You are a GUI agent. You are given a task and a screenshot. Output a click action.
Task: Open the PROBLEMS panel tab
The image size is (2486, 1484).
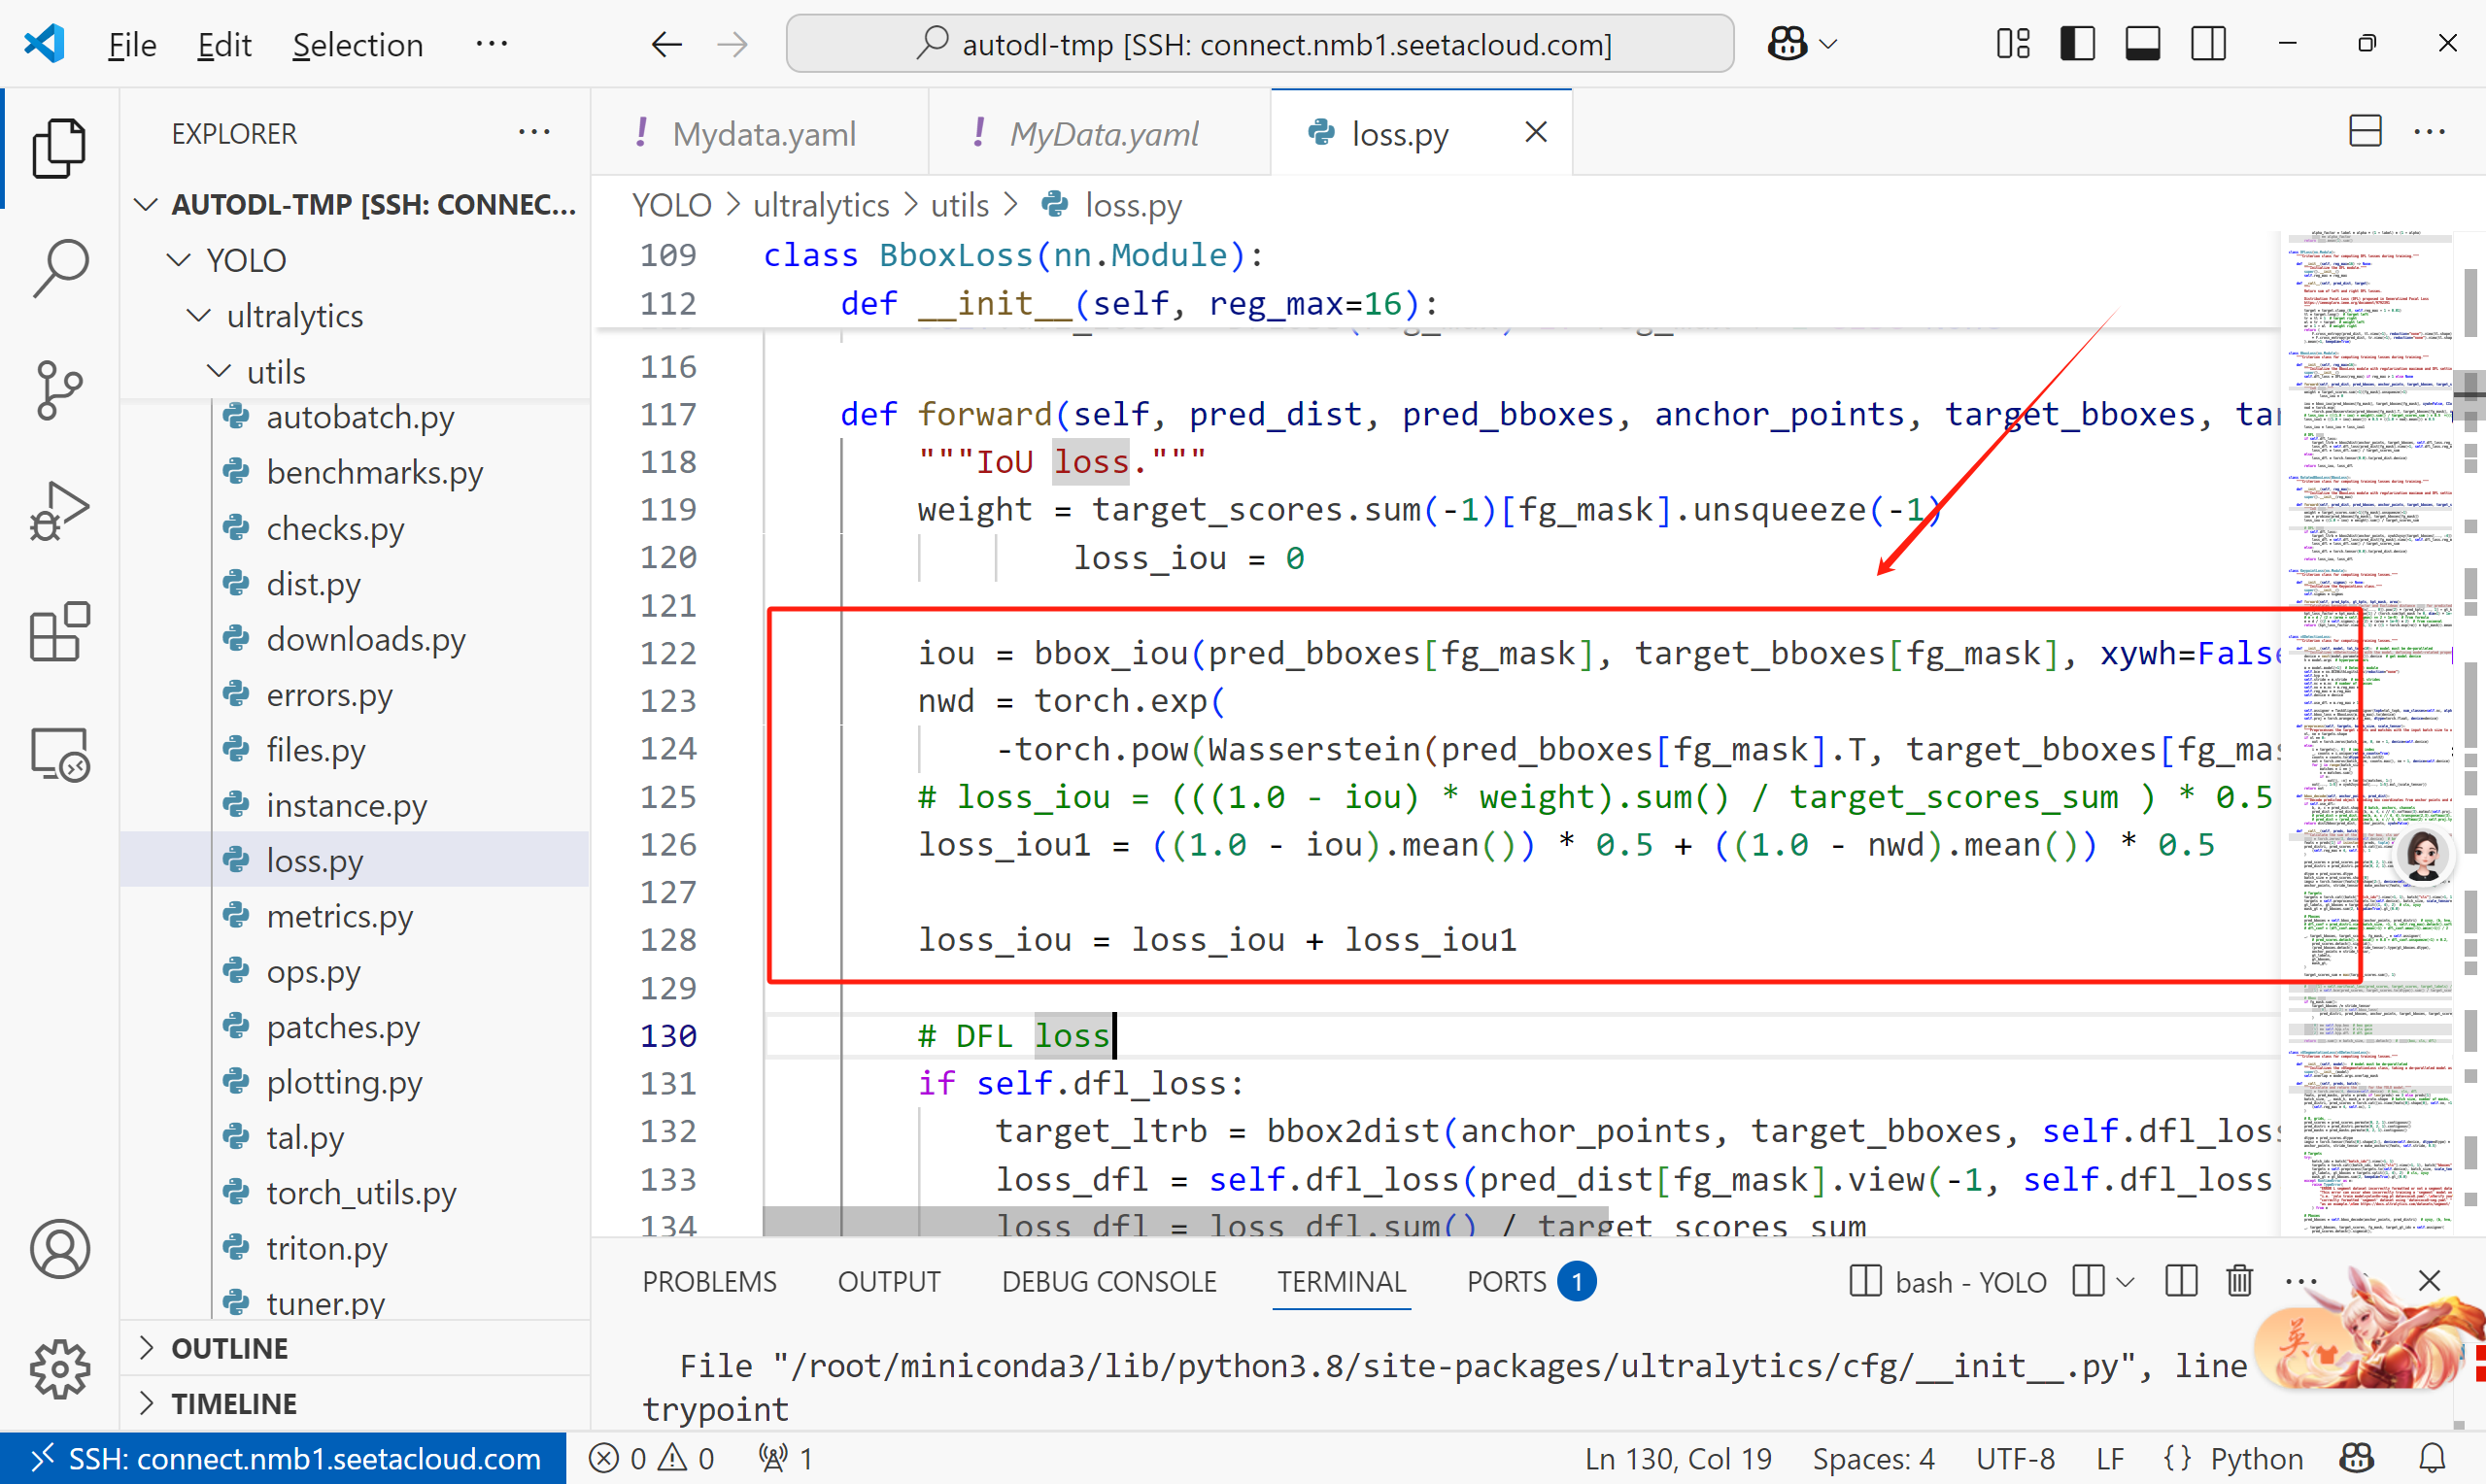pyautogui.click(x=709, y=1281)
